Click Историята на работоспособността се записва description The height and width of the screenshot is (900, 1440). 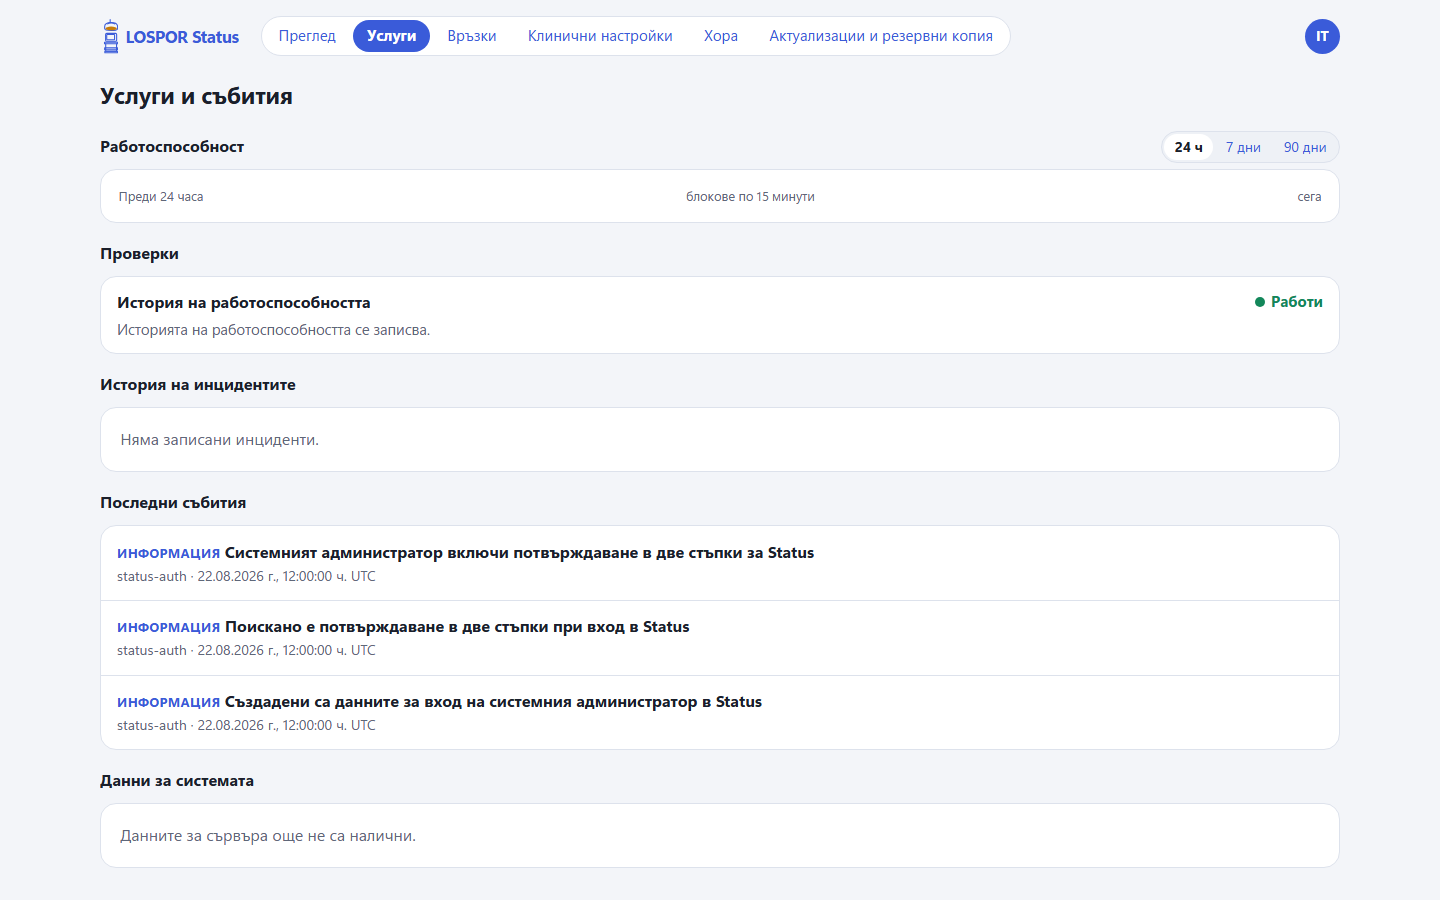pyautogui.click(x=274, y=330)
